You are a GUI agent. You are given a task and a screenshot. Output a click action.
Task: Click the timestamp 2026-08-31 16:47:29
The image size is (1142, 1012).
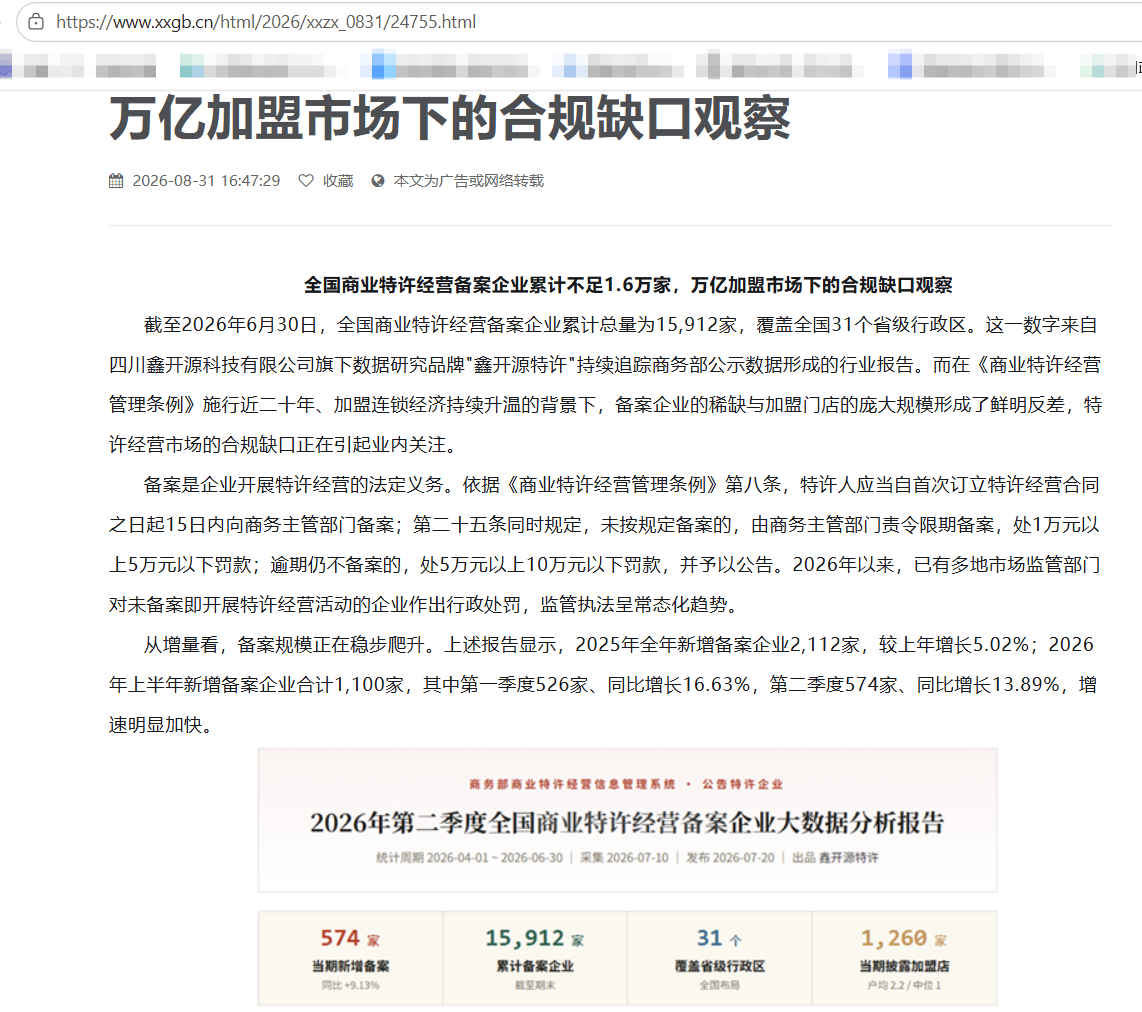click(x=206, y=181)
